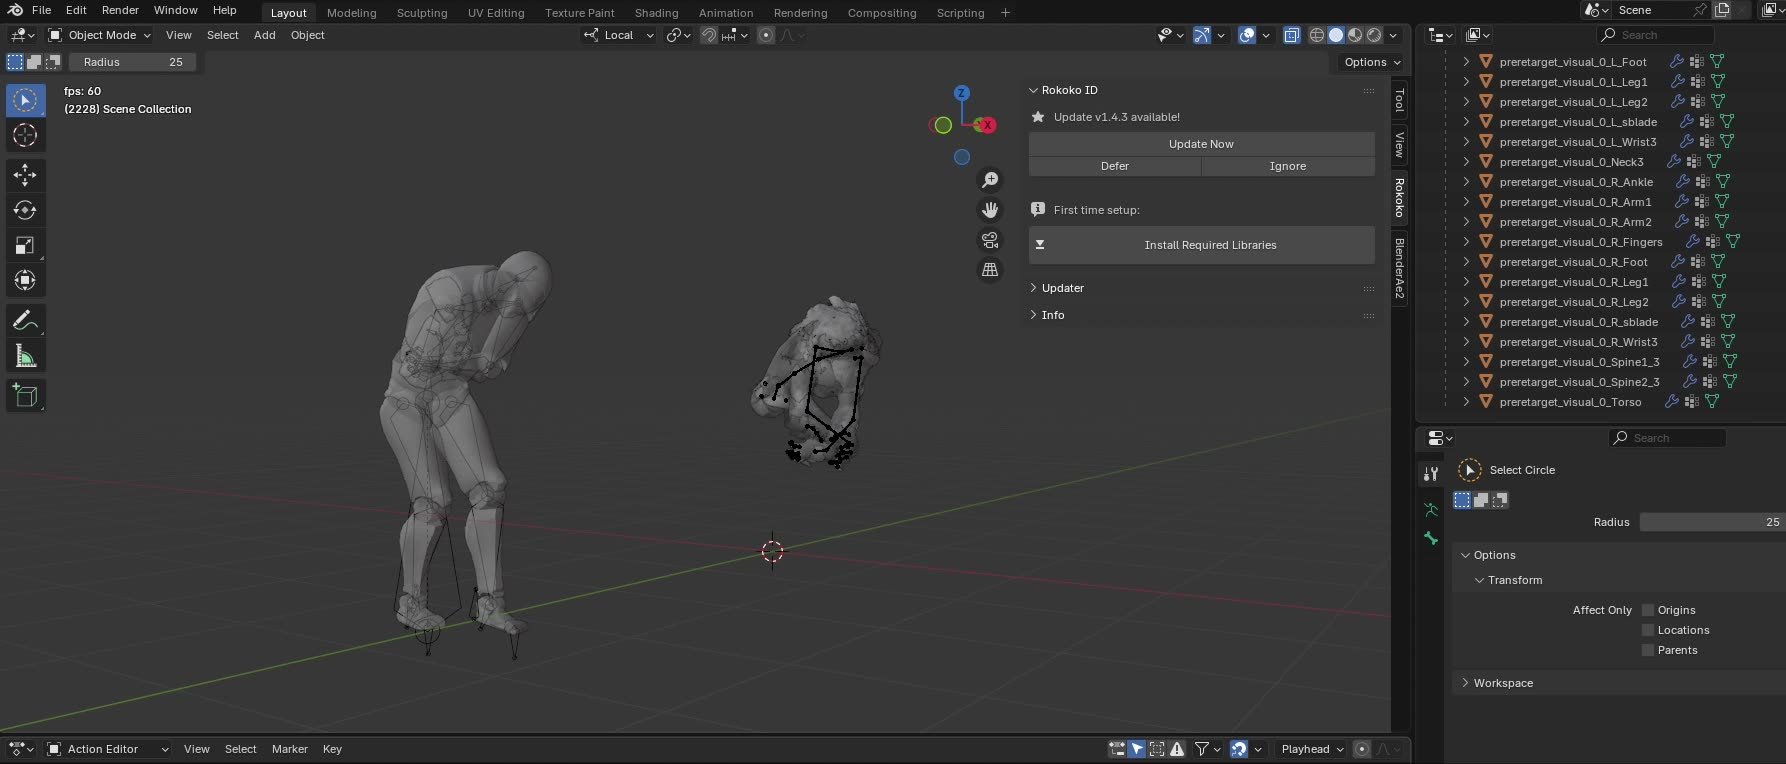This screenshot has height=764, width=1786.
Task: Select the Cursor tool in the toolbar
Action: 25,135
